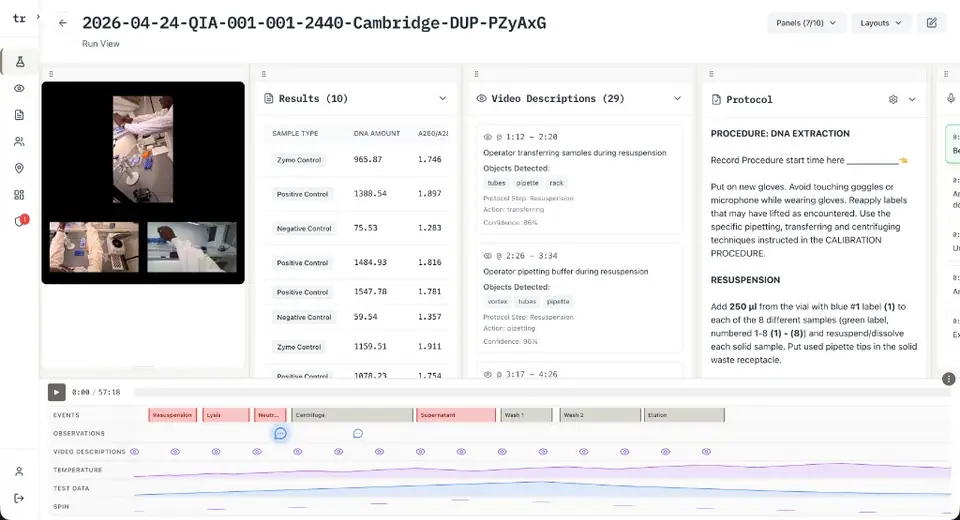Click the 'vortex' detected object tag
The width and height of the screenshot is (960, 520).
click(x=498, y=301)
